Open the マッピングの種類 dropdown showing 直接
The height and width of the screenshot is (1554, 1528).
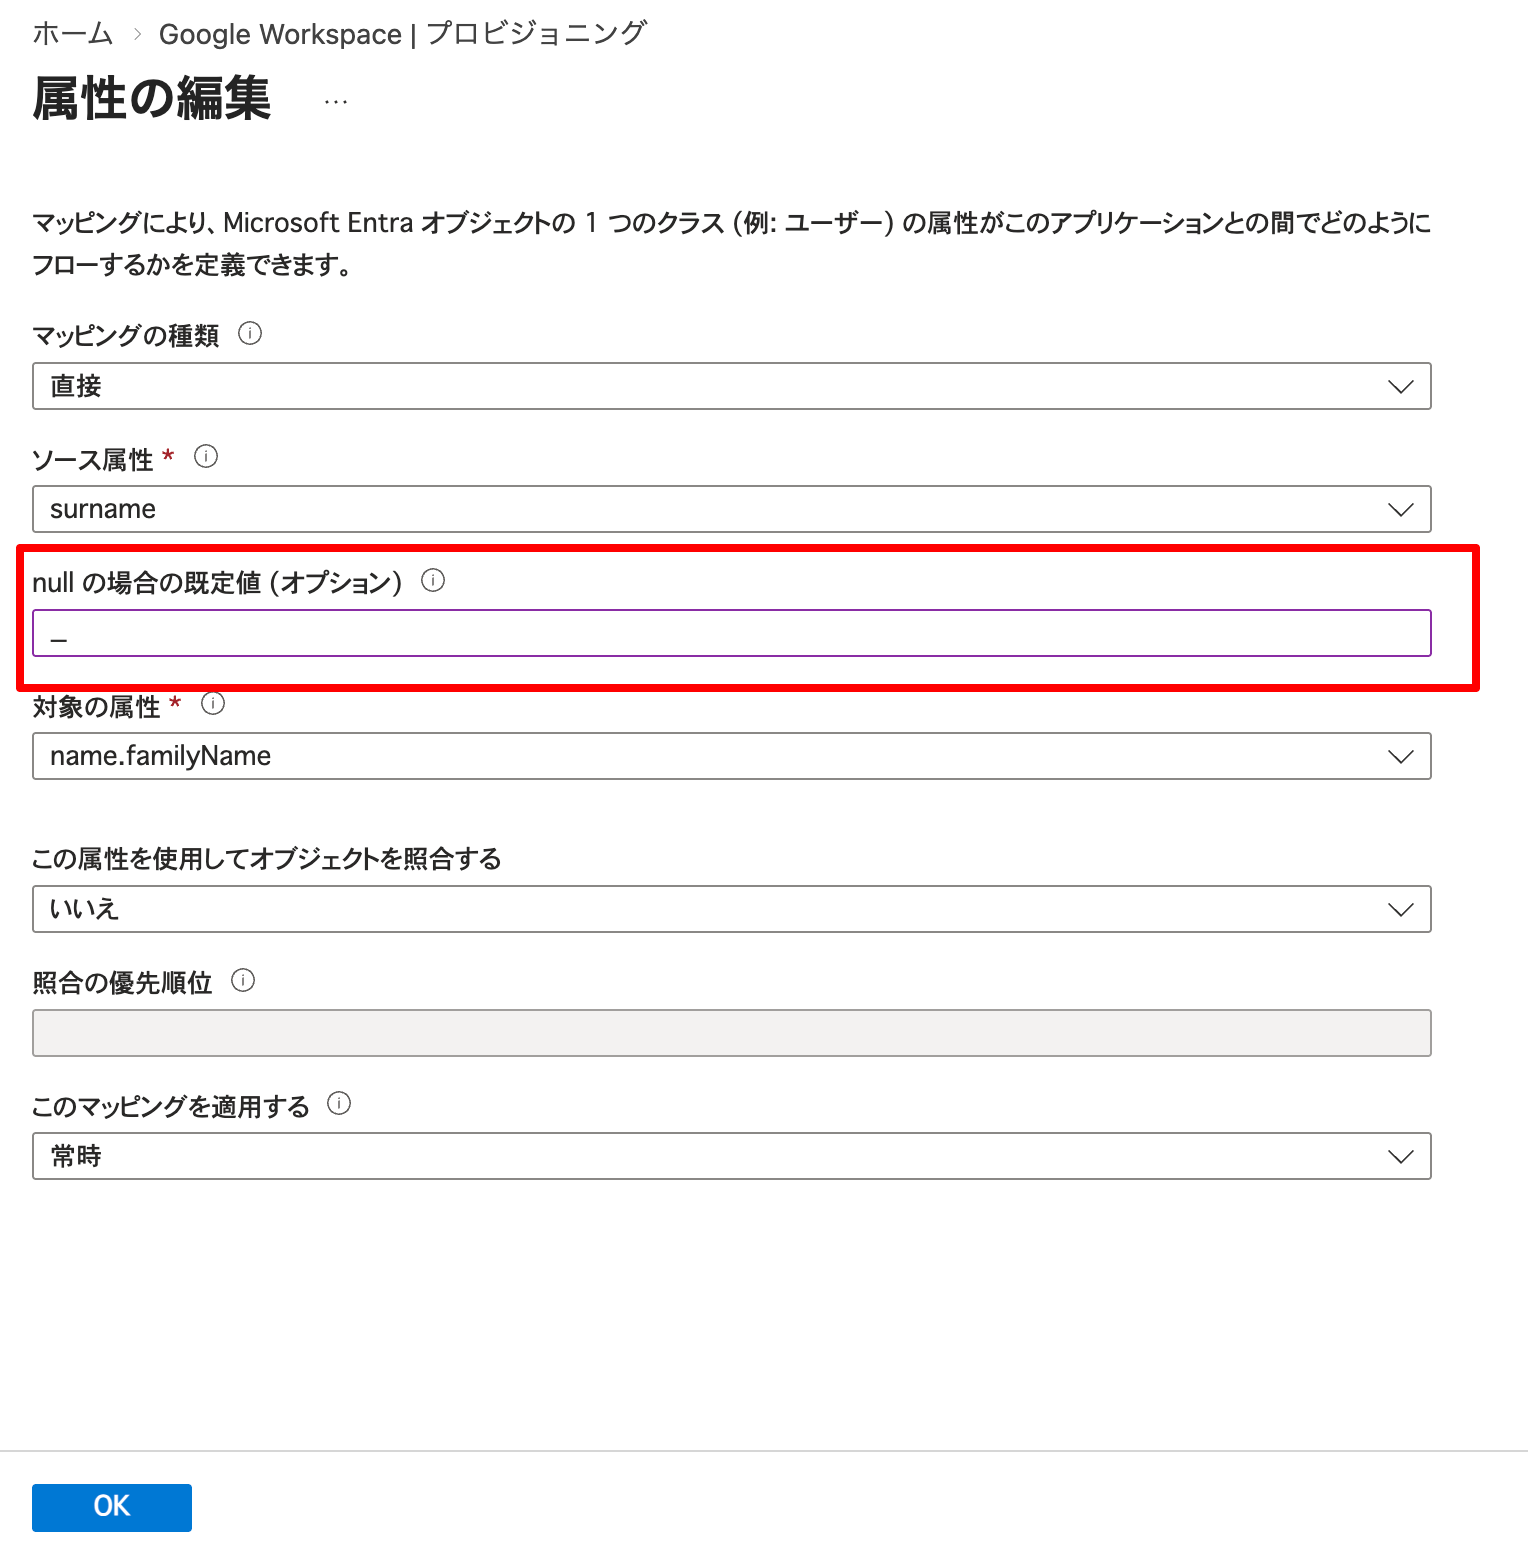coord(1401,386)
